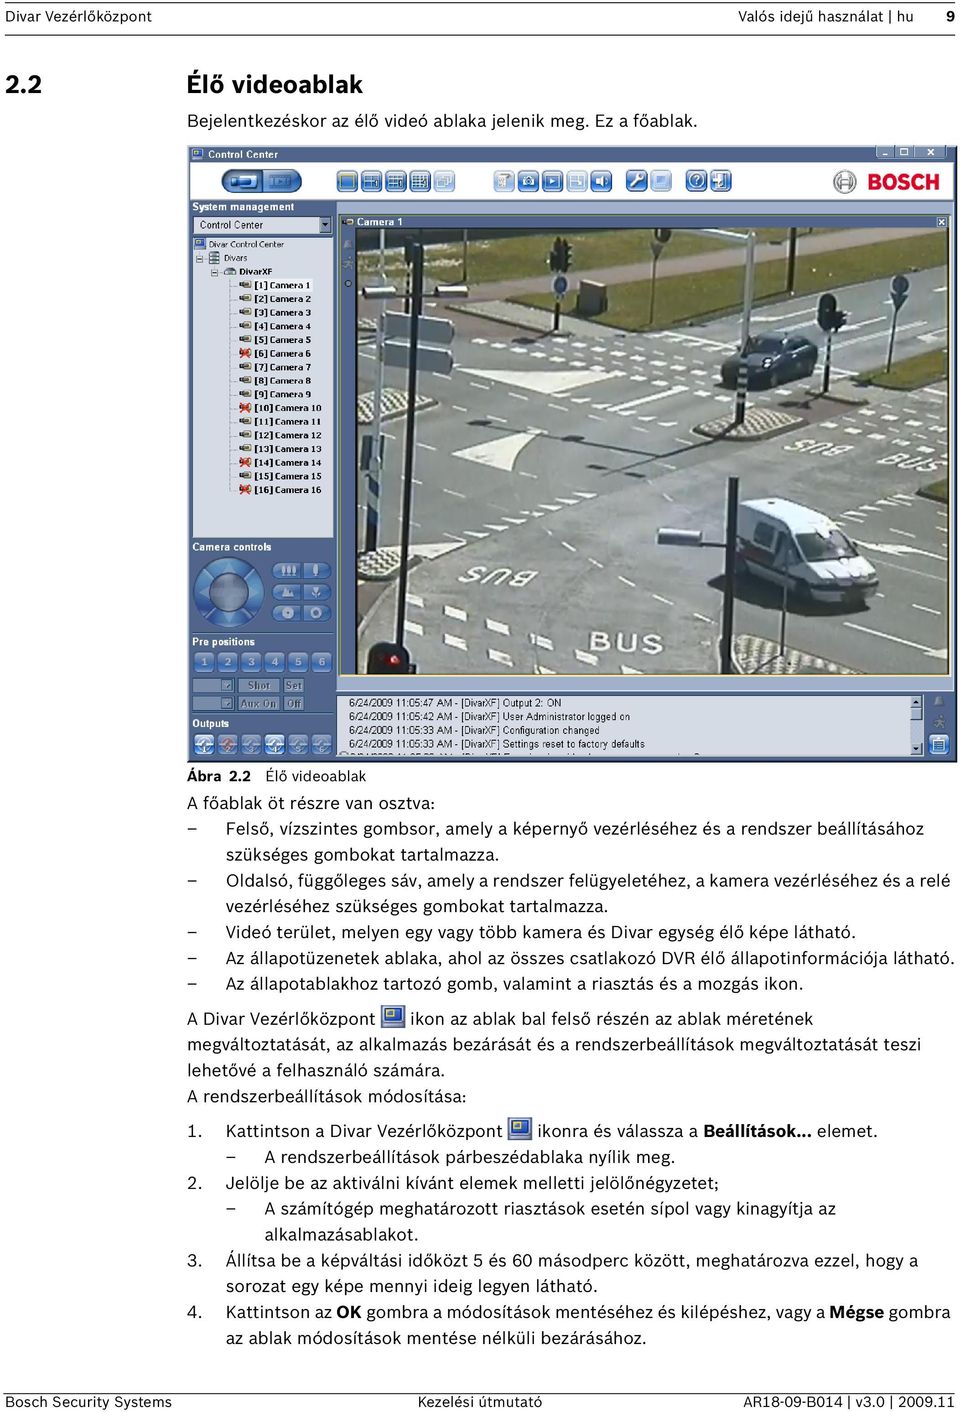The width and height of the screenshot is (960, 1412).
Task: Open help question mark icon
Action: click(x=696, y=181)
